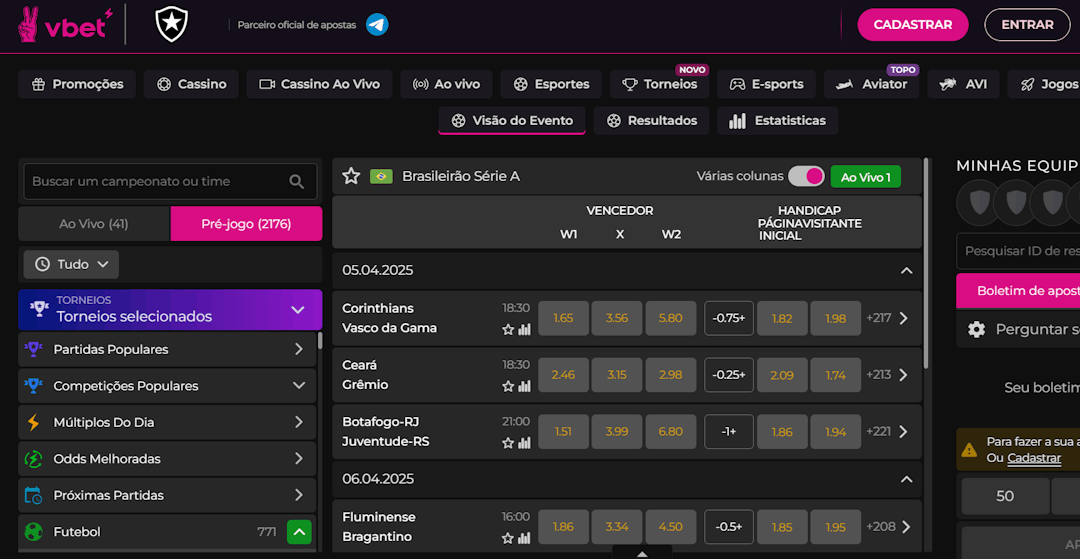Select Grêmio win odds 2.98

(x=671, y=375)
